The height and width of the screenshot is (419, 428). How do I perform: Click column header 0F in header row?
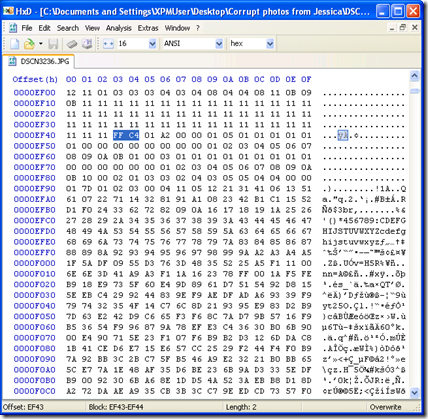pos(306,79)
